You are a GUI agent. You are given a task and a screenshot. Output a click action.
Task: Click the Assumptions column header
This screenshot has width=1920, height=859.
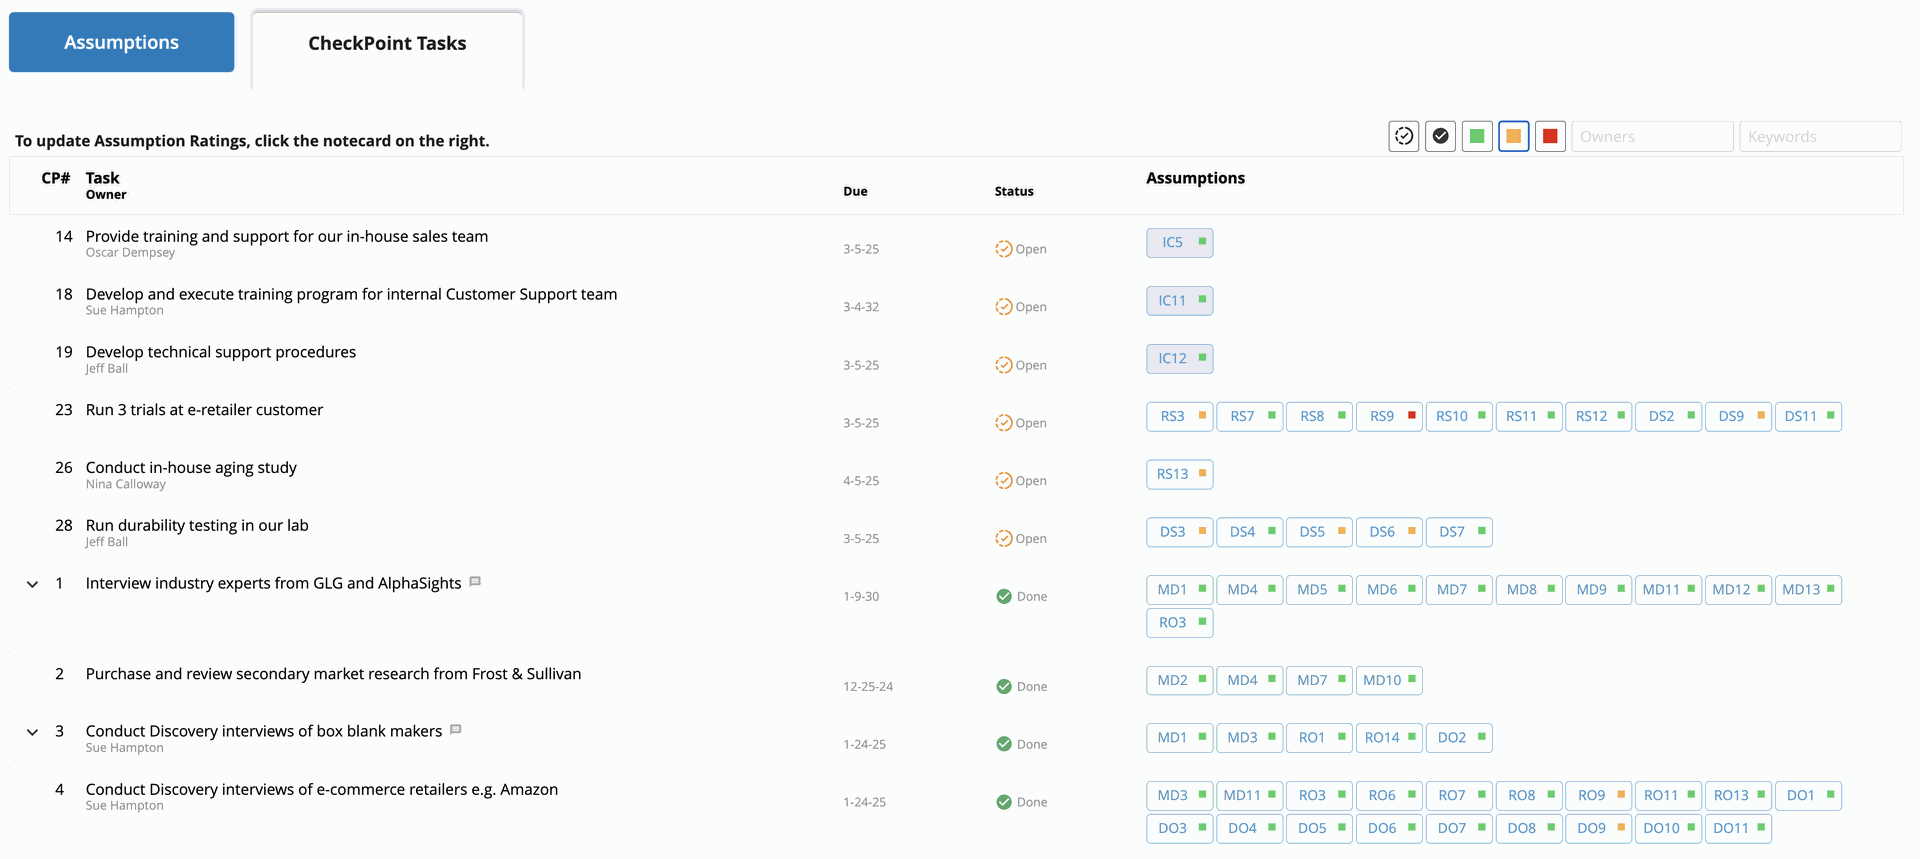click(x=1195, y=179)
